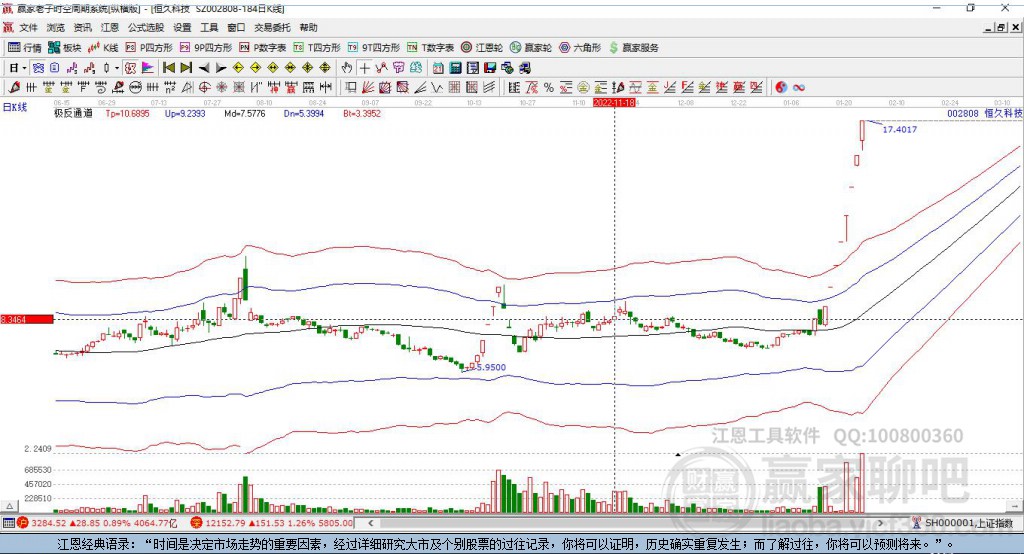Select the red pencil drawing tool
Viewport: 1024px width, 554px height.
click(14, 87)
